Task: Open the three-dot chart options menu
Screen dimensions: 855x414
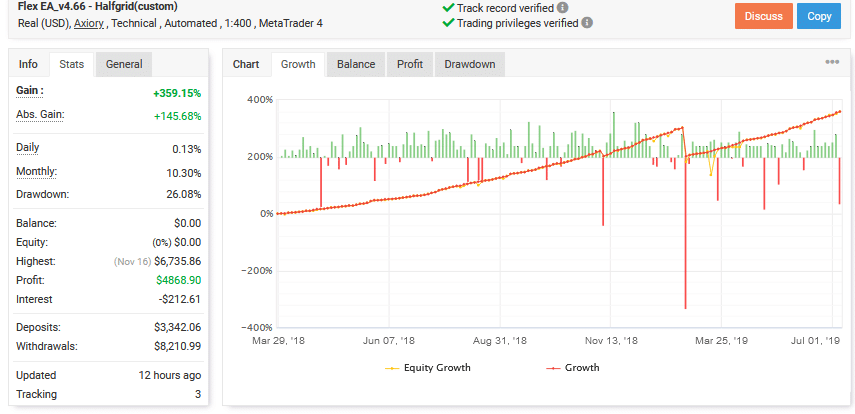Action: [x=832, y=63]
